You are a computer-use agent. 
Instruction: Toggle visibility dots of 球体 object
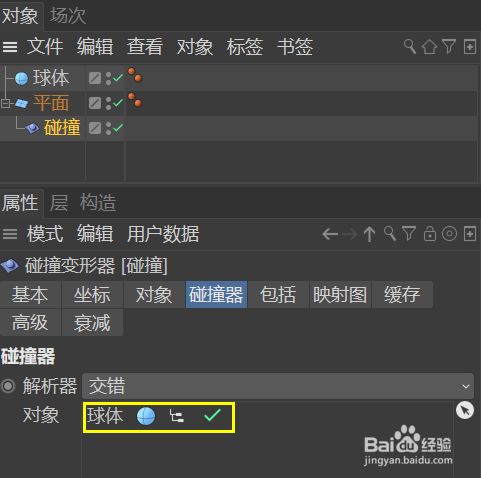click(108, 78)
